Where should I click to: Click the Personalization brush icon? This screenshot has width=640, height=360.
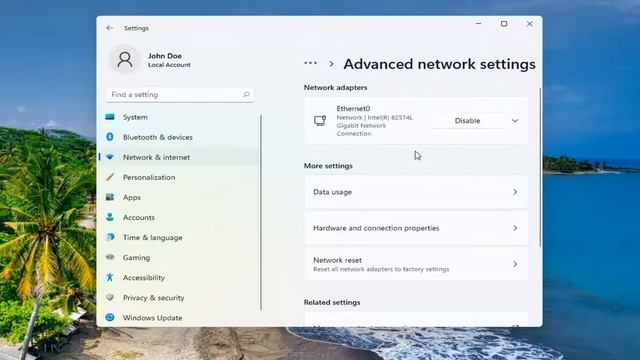coord(110,177)
